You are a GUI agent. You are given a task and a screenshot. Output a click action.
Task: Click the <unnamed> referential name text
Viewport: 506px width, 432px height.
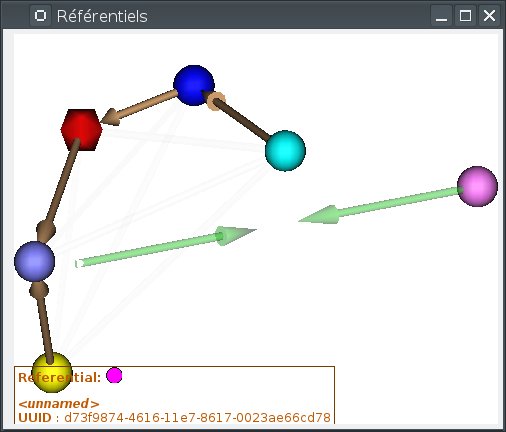pyautogui.click(x=59, y=404)
